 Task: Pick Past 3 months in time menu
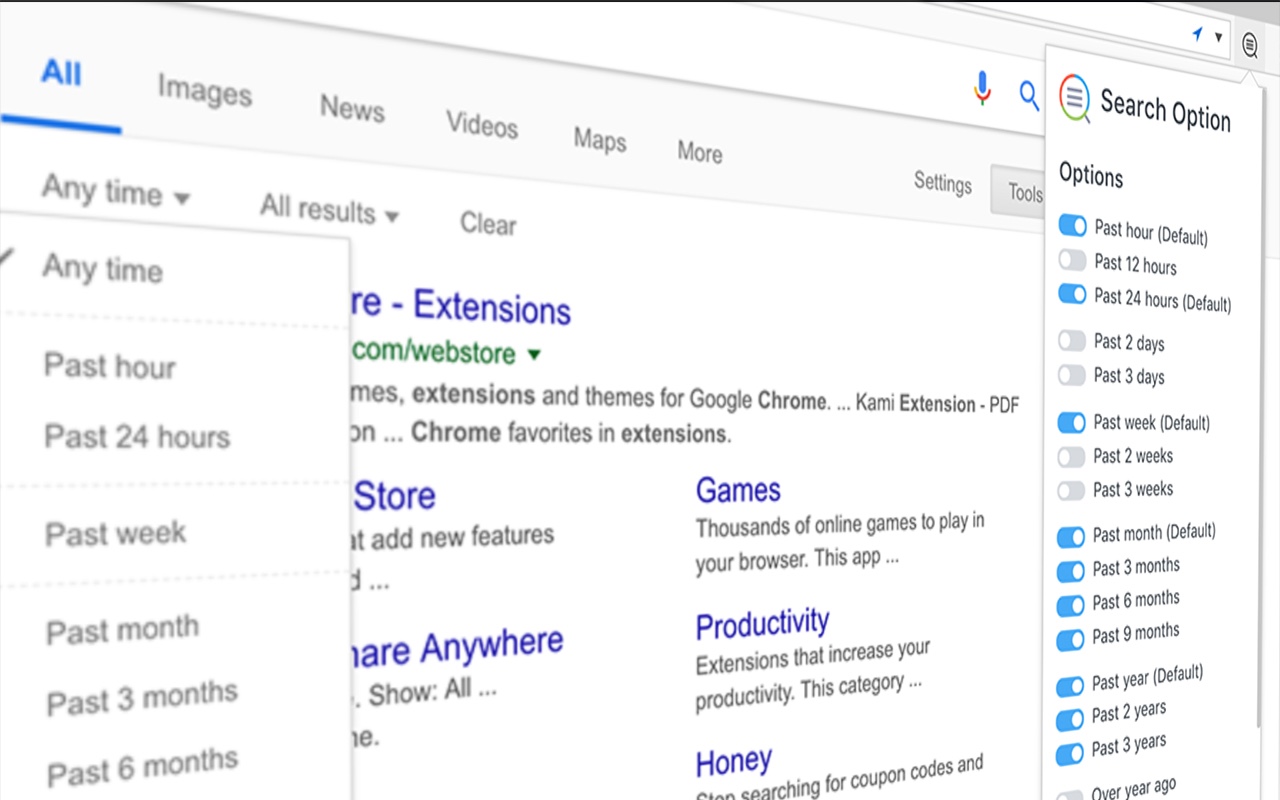pos(142,699)
